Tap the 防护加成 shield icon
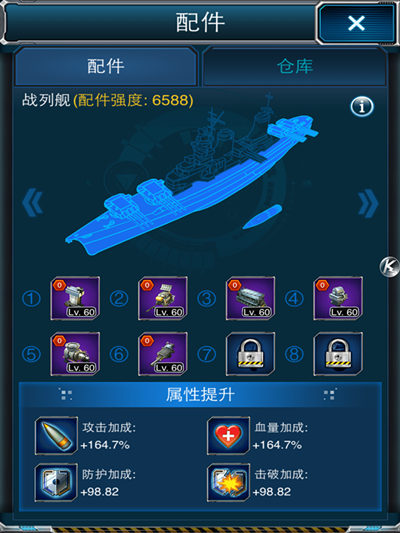 coord(56,482)
